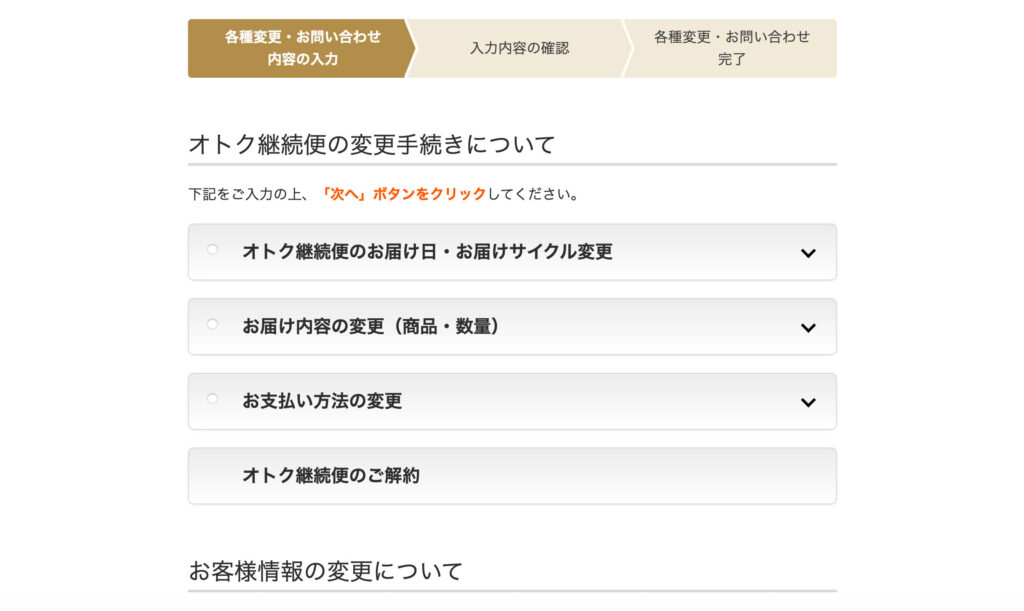Click the 内容の入力 progress step
This screenshot has width=1024, height=611.
pyautogui.click(x=302, y=48)
